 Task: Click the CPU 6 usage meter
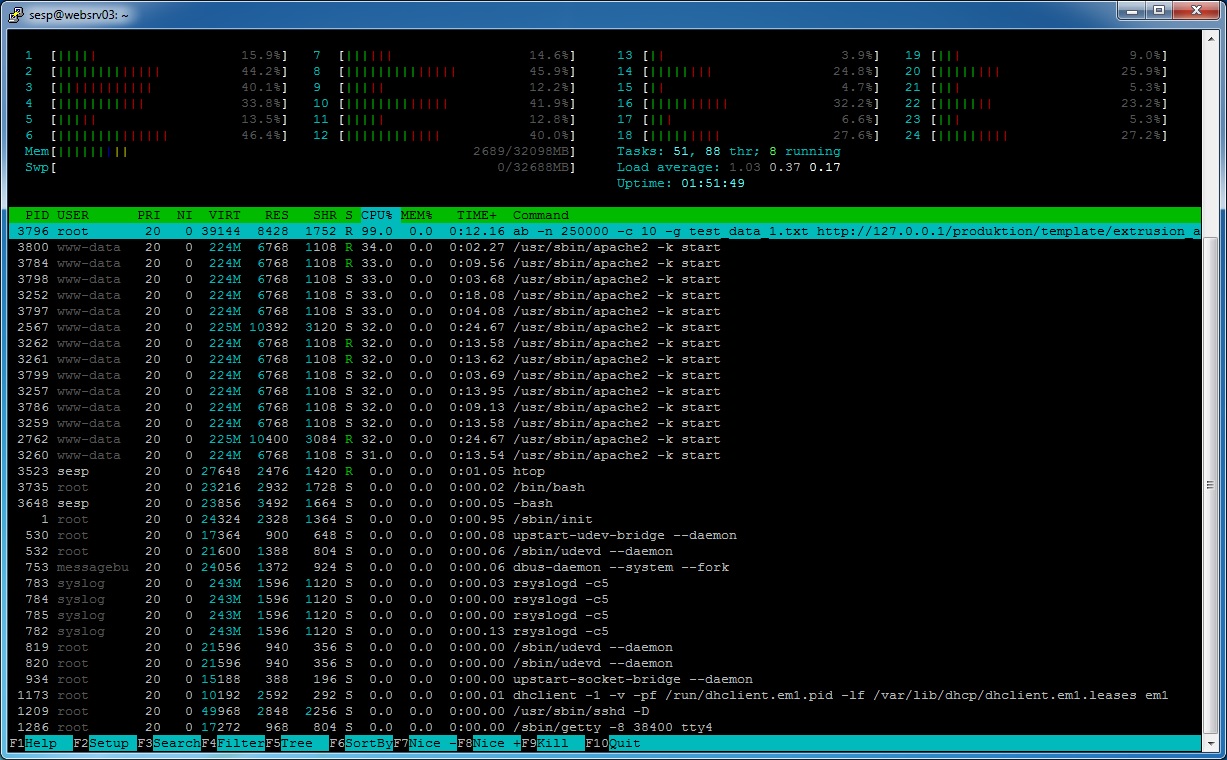tap(156, 135)
